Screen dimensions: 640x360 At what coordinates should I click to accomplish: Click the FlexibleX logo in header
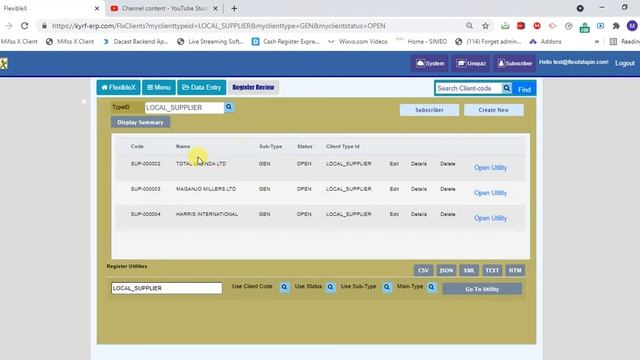[x=4, y=64]
